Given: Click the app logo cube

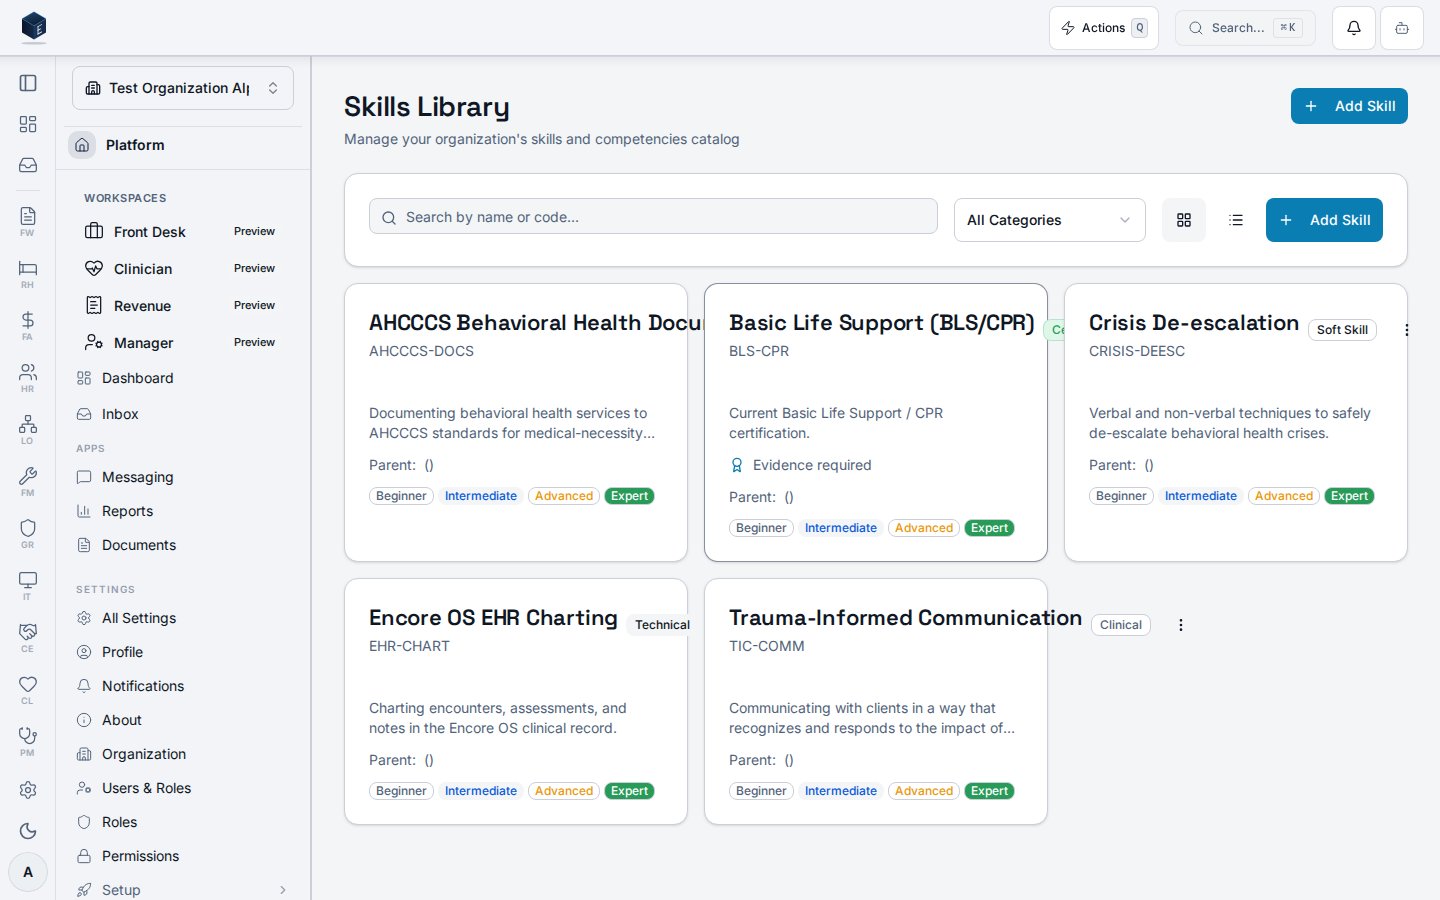Looking at the screenshot, I should (34, 27).
